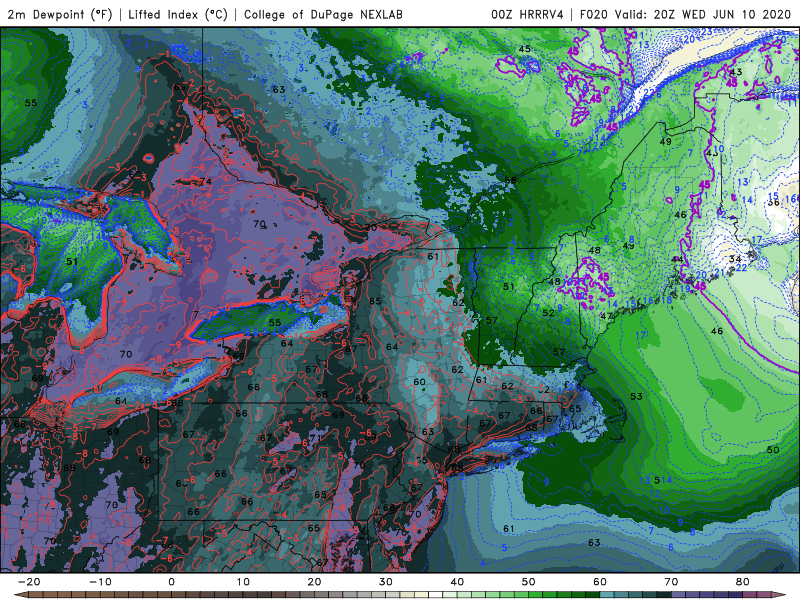Click the 74 dewpoint value on the map

tap(206, 182)
